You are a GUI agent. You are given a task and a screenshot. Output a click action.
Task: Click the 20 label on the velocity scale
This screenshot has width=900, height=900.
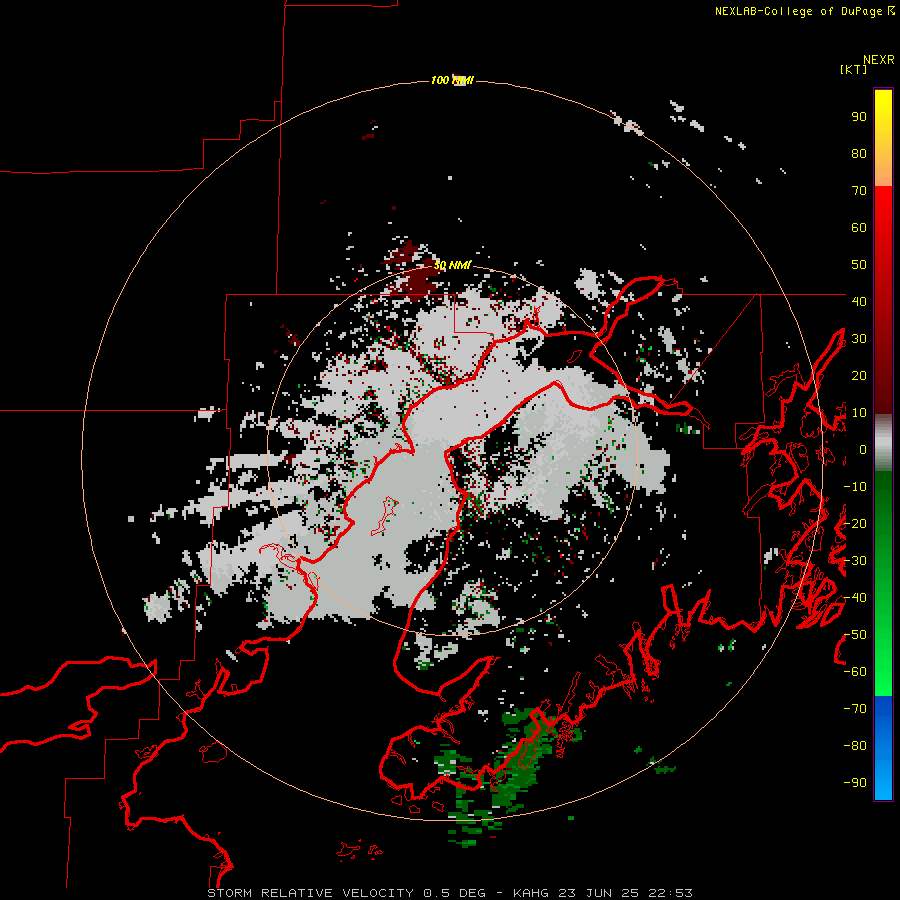point(859,375)
